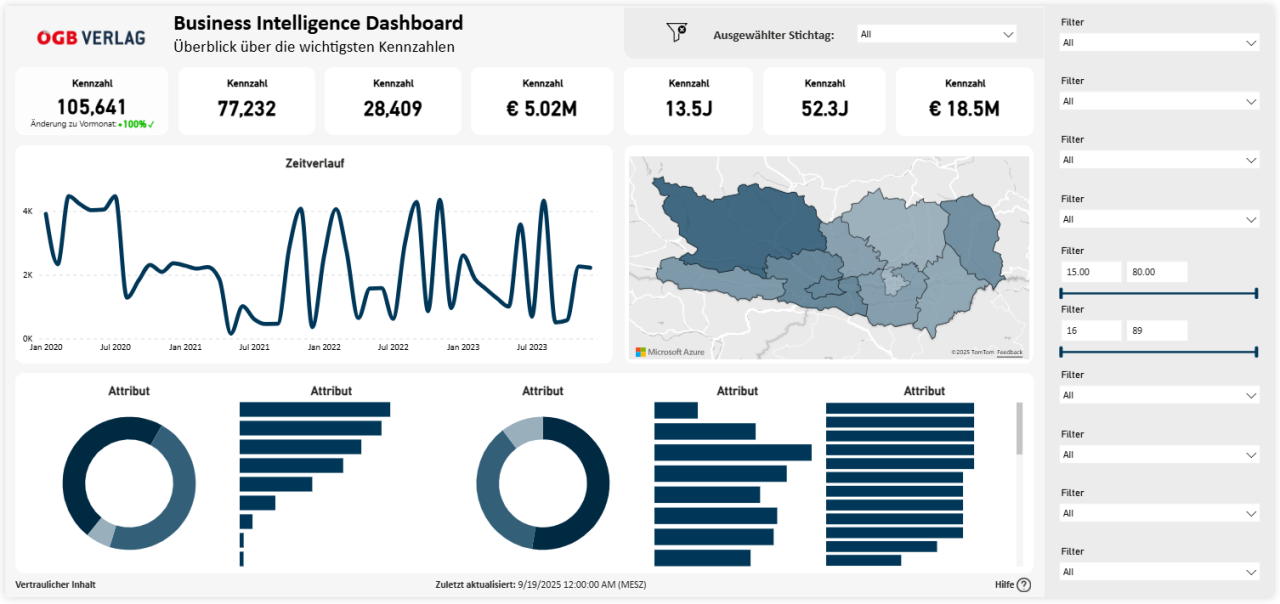Image resolution: width=1280 pixels, height=604 pixels.
Task: Select the 105,641 Kennzahl card
Action: click(x=91, y=101)
